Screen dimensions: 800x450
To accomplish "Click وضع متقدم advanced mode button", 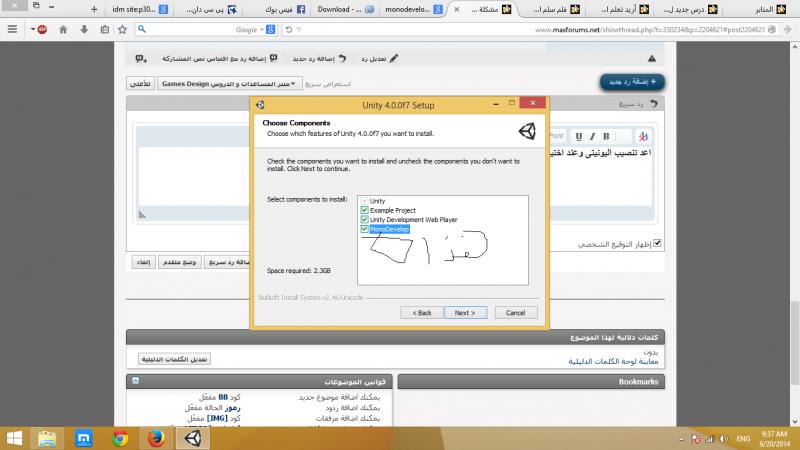I will pos(180,262).
